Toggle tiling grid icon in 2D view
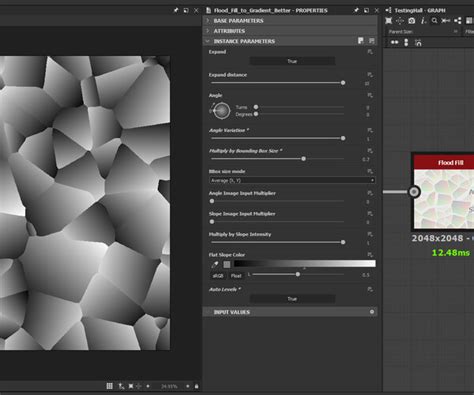This screenshot has width=474, height=395. coord(109,386)
